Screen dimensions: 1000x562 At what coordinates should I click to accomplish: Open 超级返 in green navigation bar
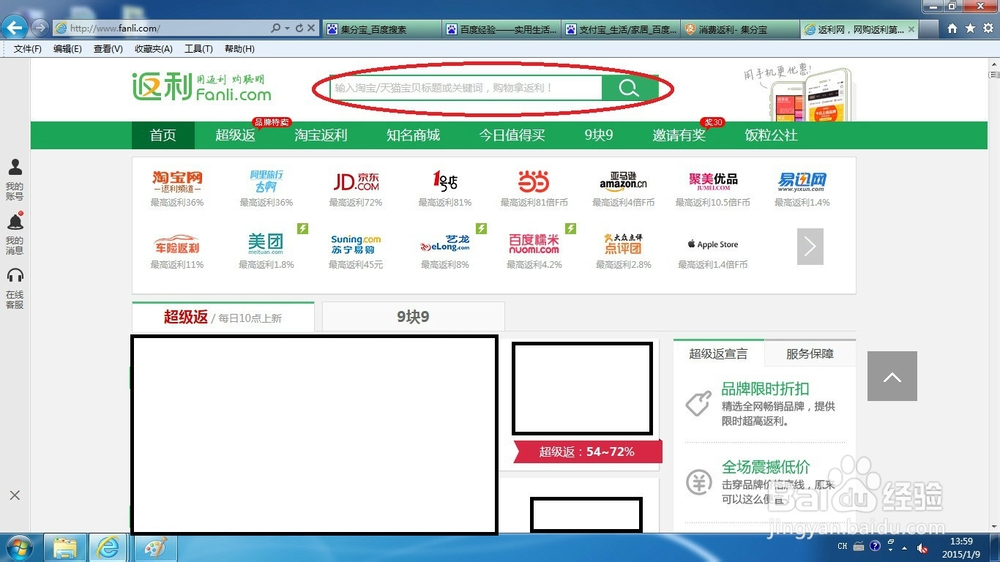tap(235, 135)
